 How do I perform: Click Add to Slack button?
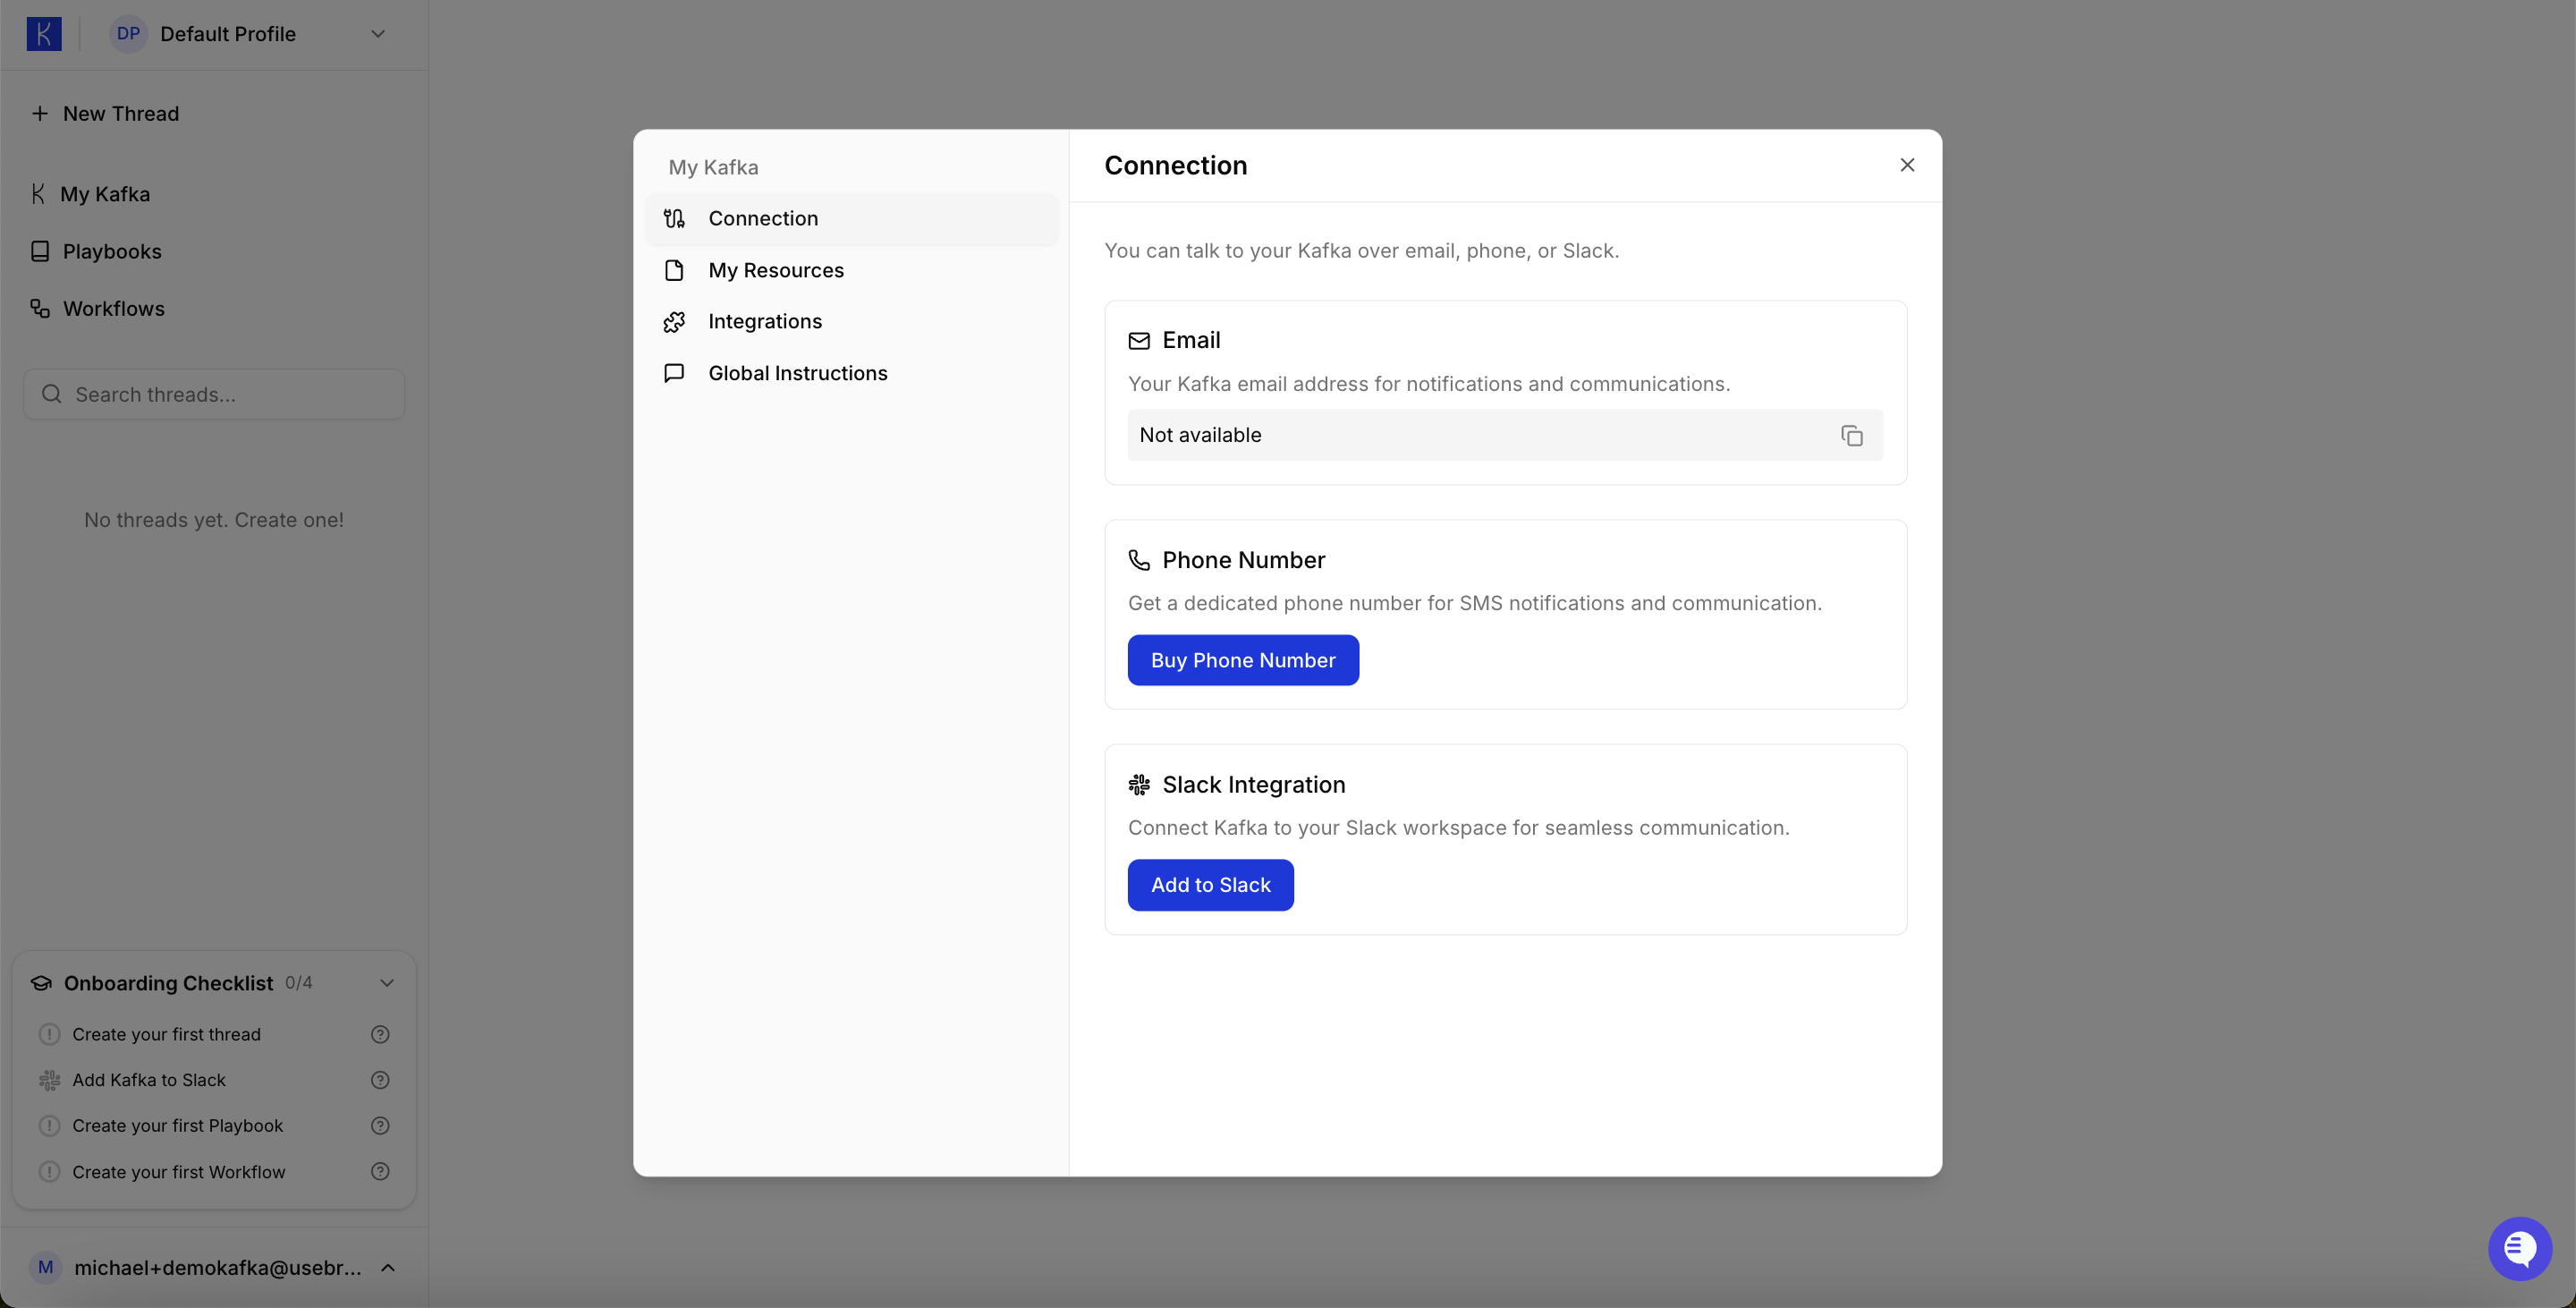click(1210, 885)
